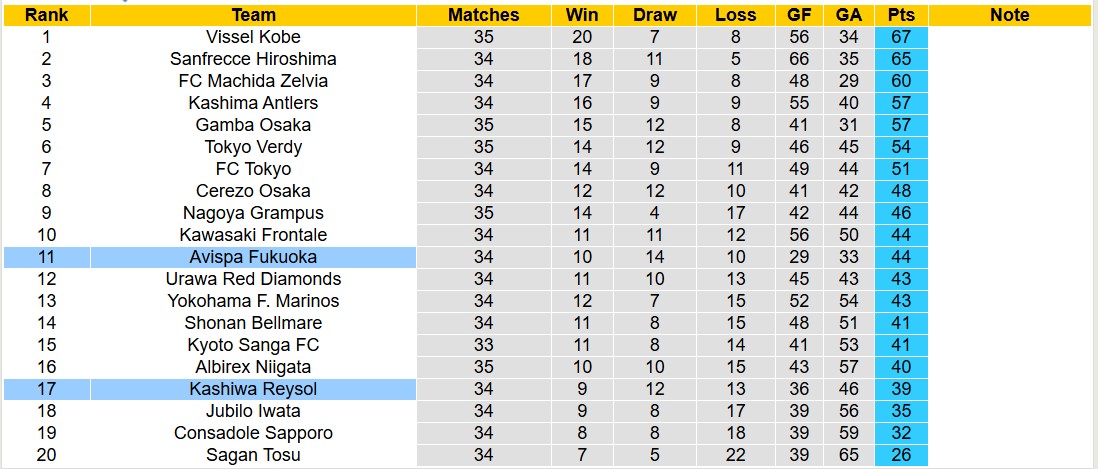The width and height of the screenshot is (1098, 469).
Task: Click the highlighted Avispa Fukuoka row
Action: tap(253, 257)
